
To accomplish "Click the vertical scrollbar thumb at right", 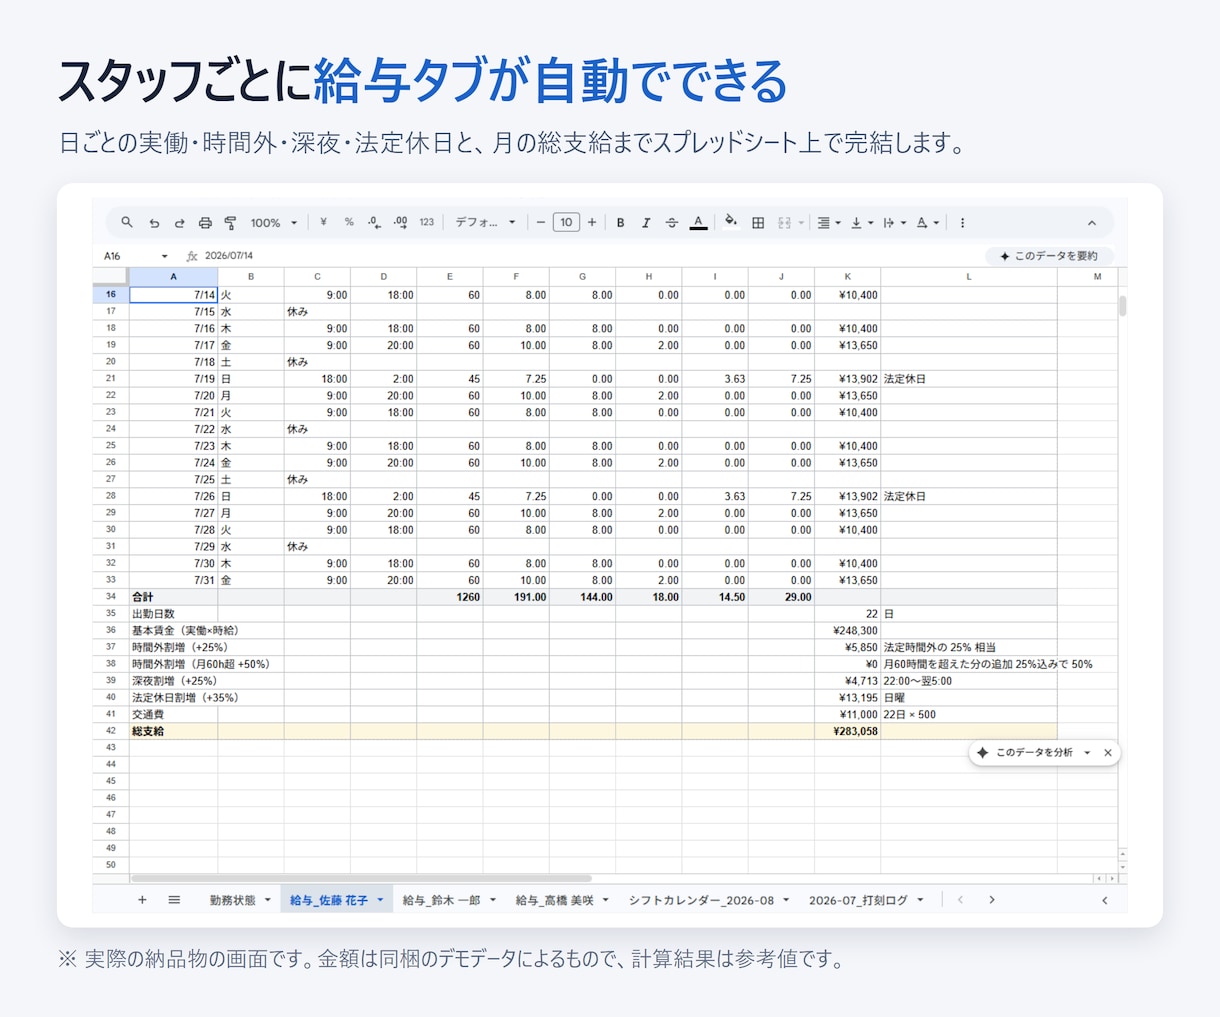I will click(1122, 305).
